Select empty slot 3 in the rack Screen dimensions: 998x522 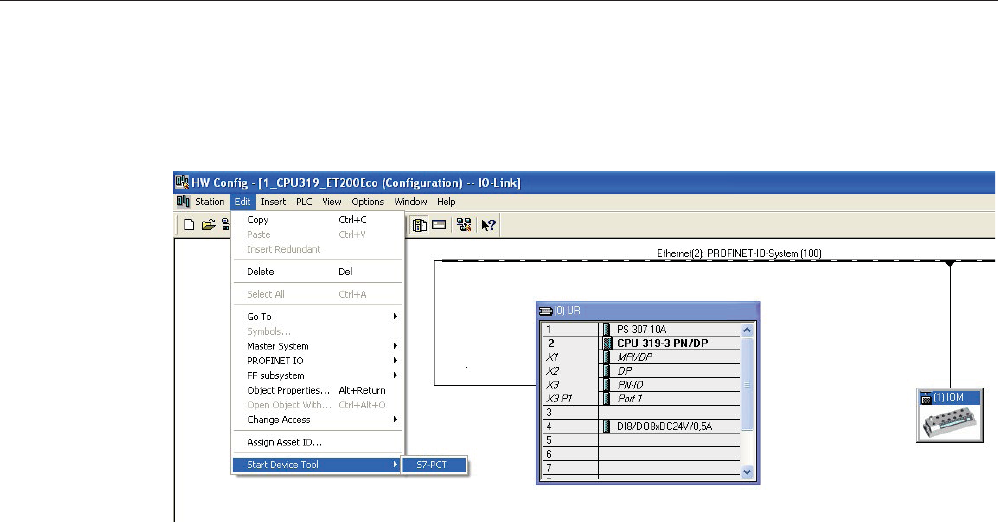click(641, 413)
